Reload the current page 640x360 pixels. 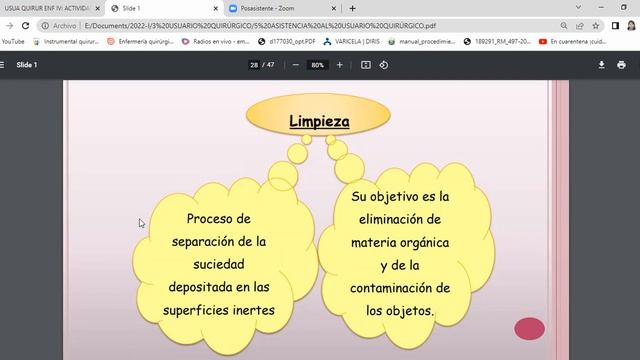(x=25, y=26)
